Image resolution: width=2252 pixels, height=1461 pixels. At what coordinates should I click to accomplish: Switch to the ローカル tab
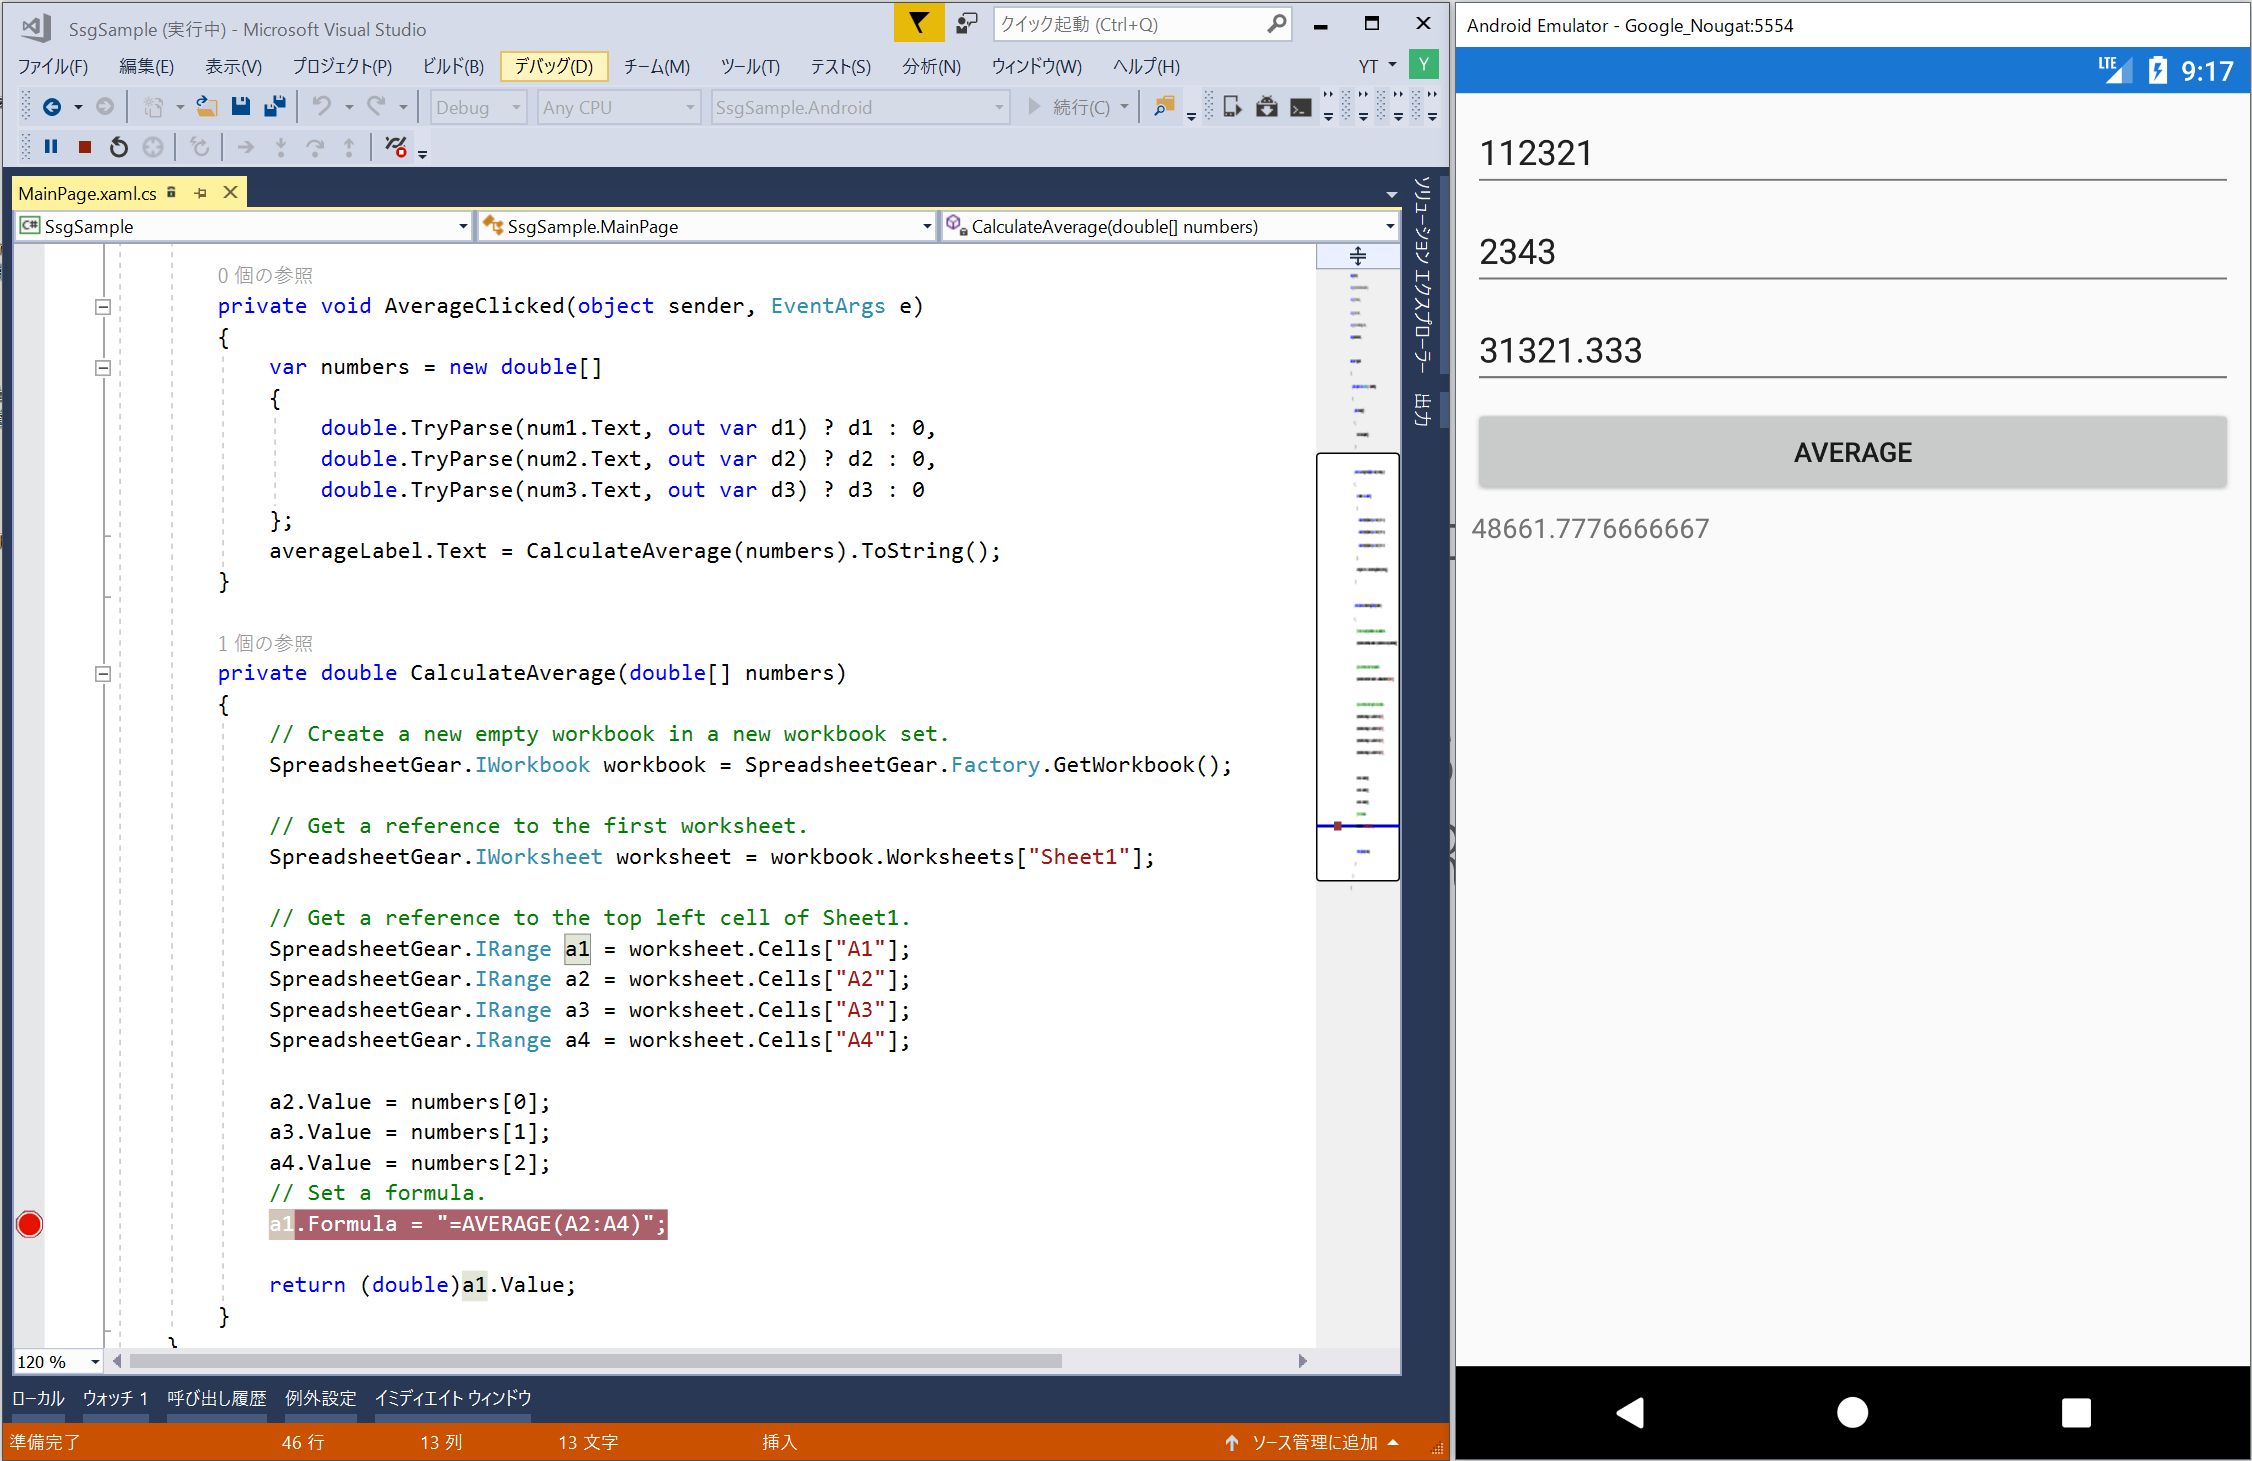click(38, 1398)
